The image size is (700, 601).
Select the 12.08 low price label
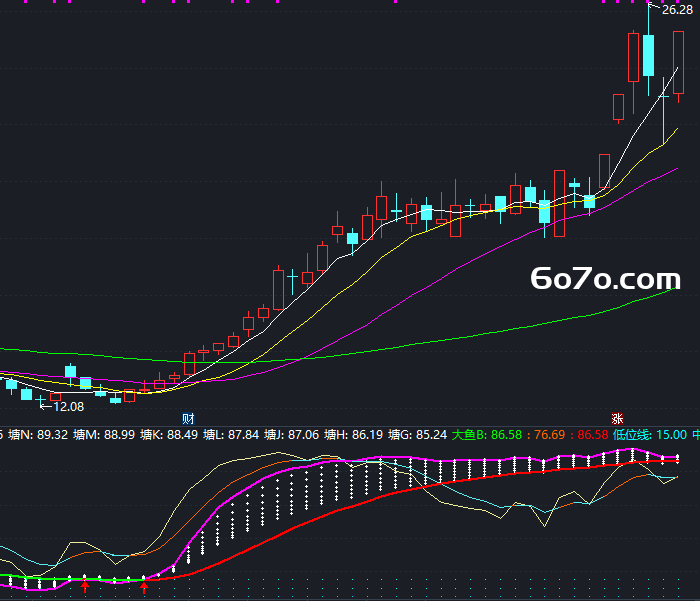(x=68, y=407)
